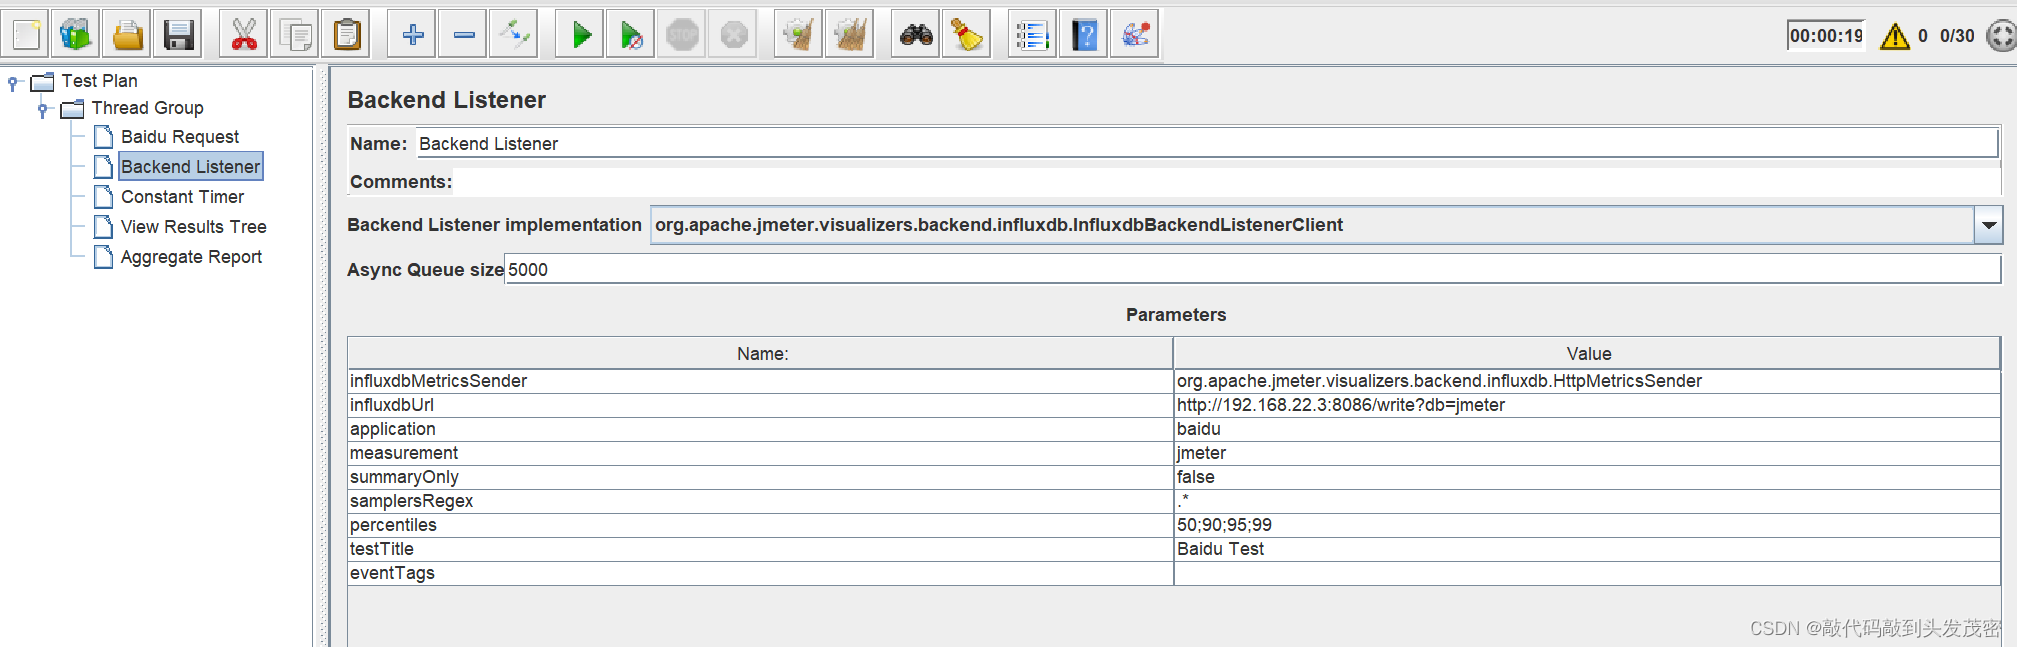Click the Baidu Test value cell

1587,549
